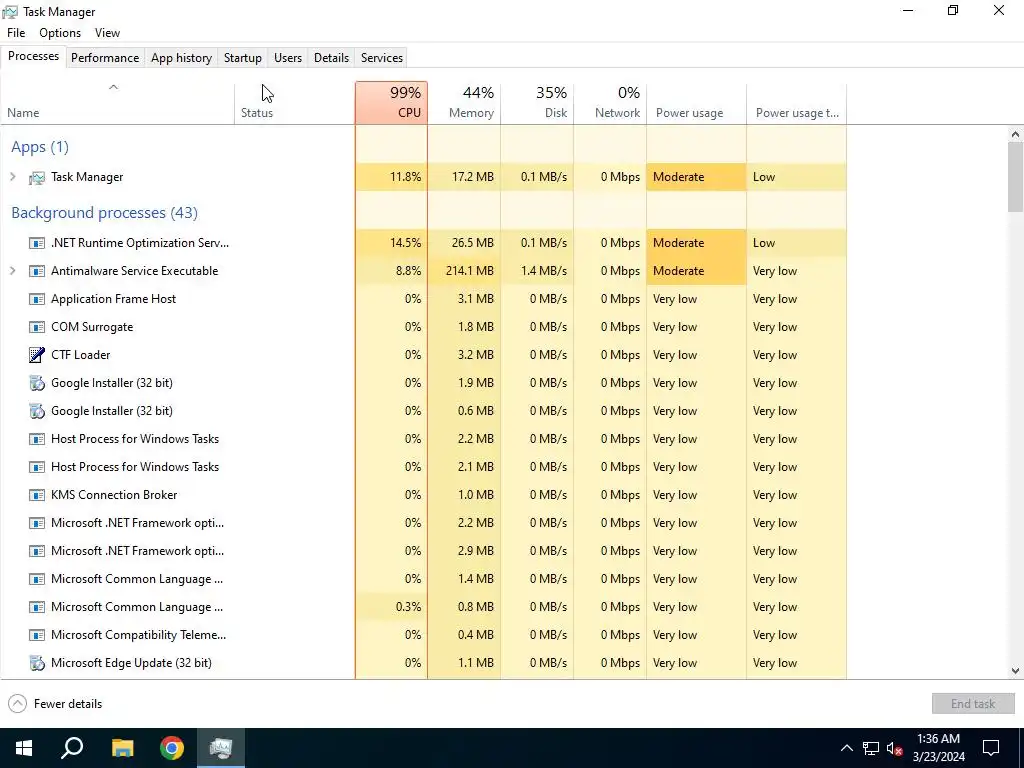
Task: Sort by Disk column showing 35%
Action: point(537,103)
